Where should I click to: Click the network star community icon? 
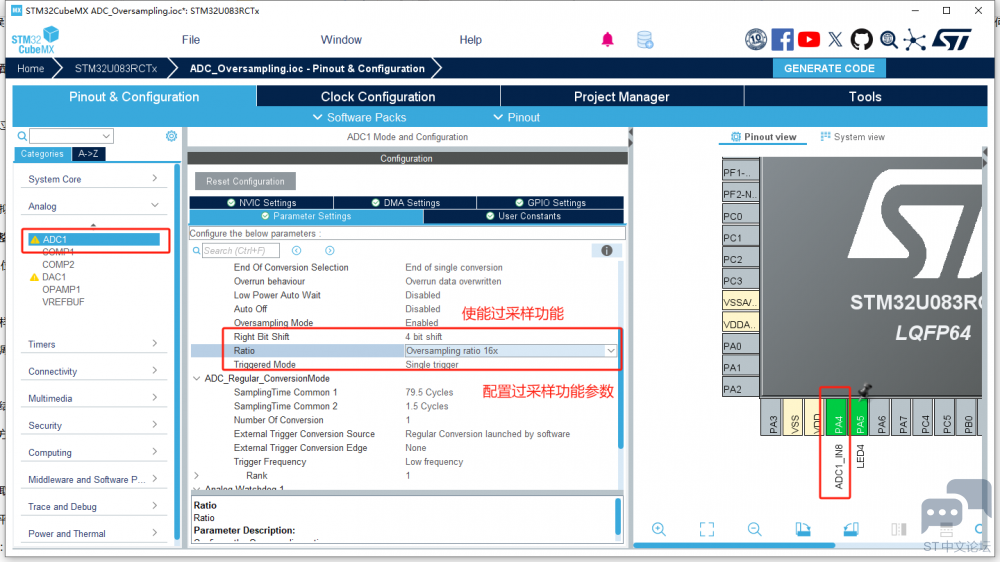point(915,40)
